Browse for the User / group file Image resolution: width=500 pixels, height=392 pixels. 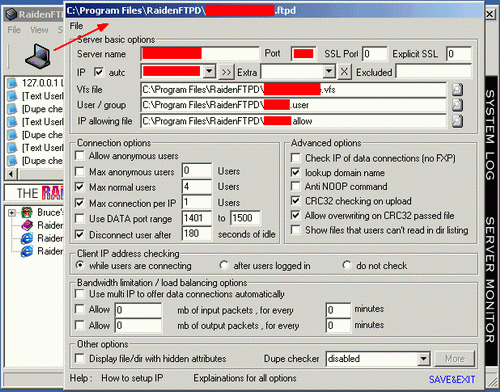(x=457, y=105)
